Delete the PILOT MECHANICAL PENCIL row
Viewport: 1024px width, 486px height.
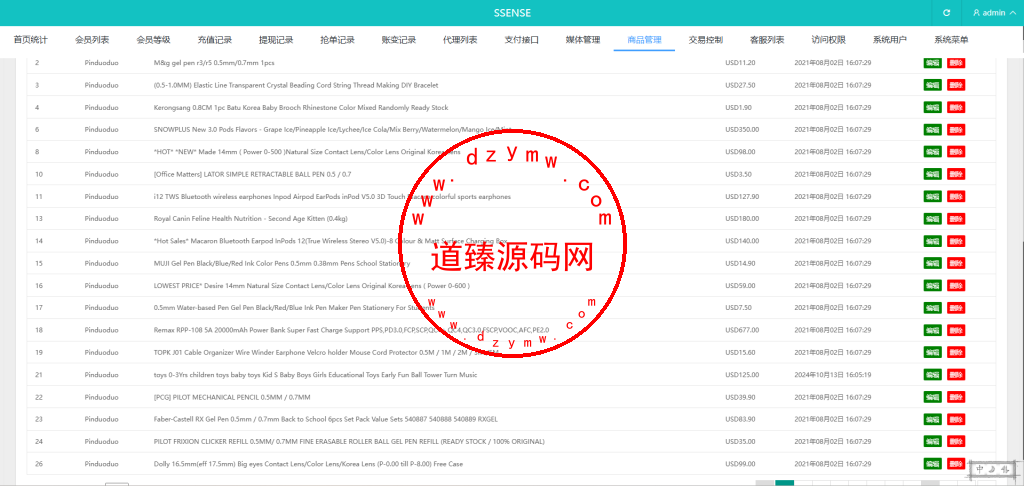coord(956,397)
